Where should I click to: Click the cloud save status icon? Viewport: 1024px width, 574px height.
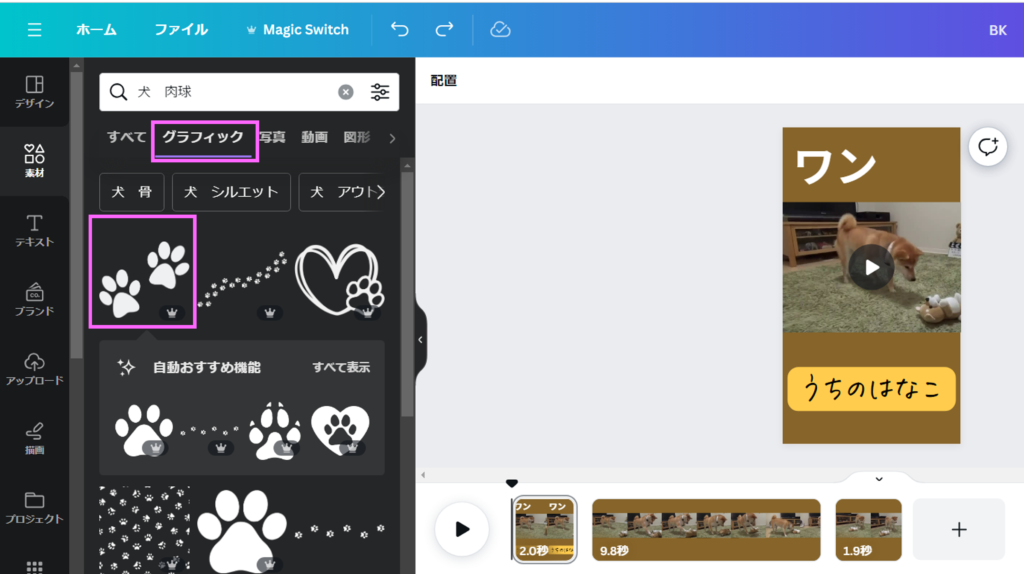[500, 30]
